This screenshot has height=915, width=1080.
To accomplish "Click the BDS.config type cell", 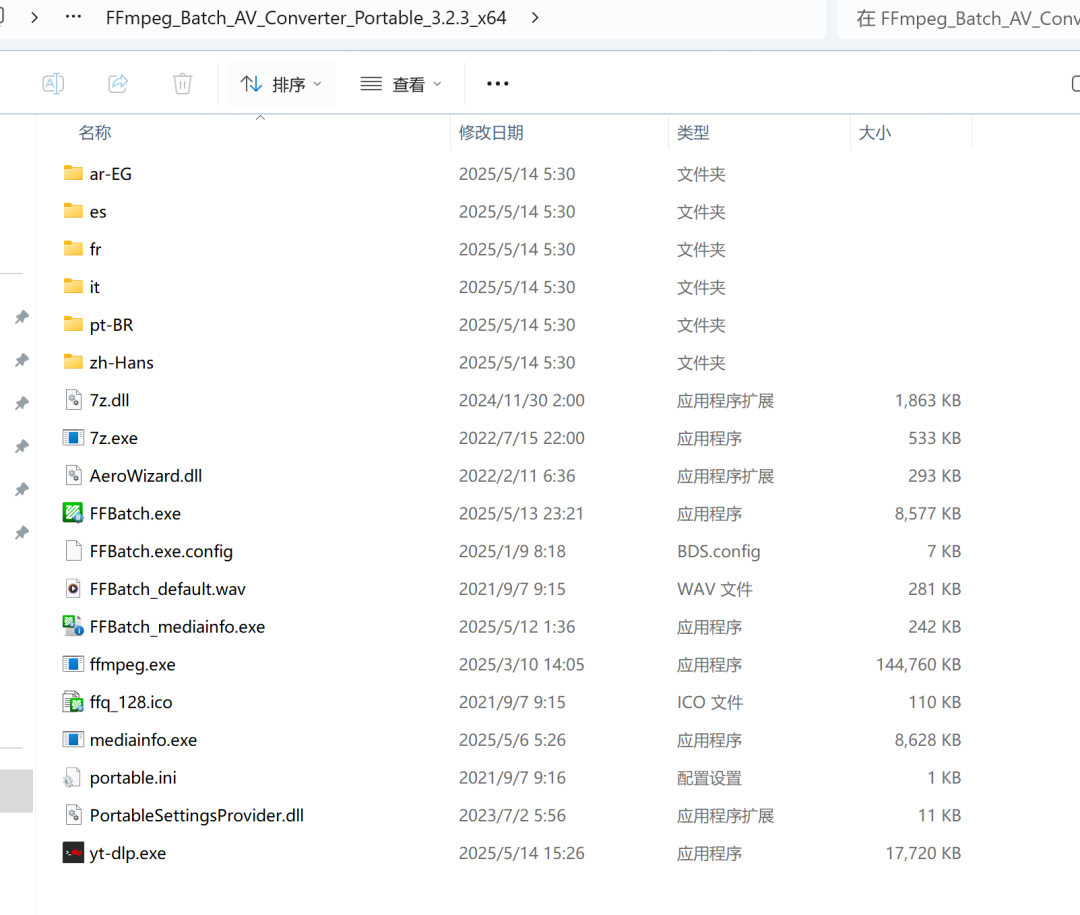I will click(718, 551).
